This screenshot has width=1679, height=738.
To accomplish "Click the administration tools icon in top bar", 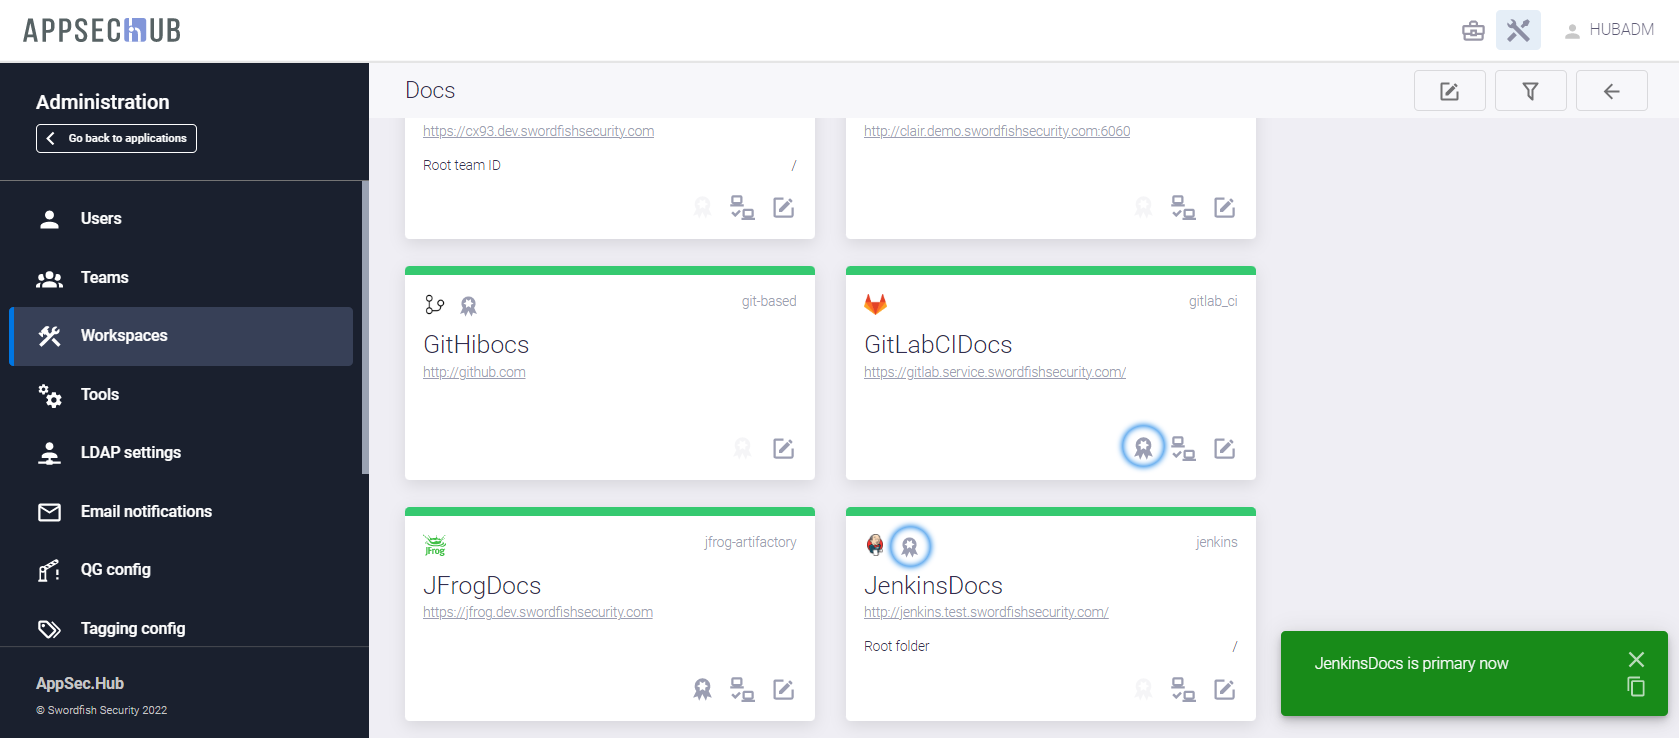I will [x=1518, y=30].
